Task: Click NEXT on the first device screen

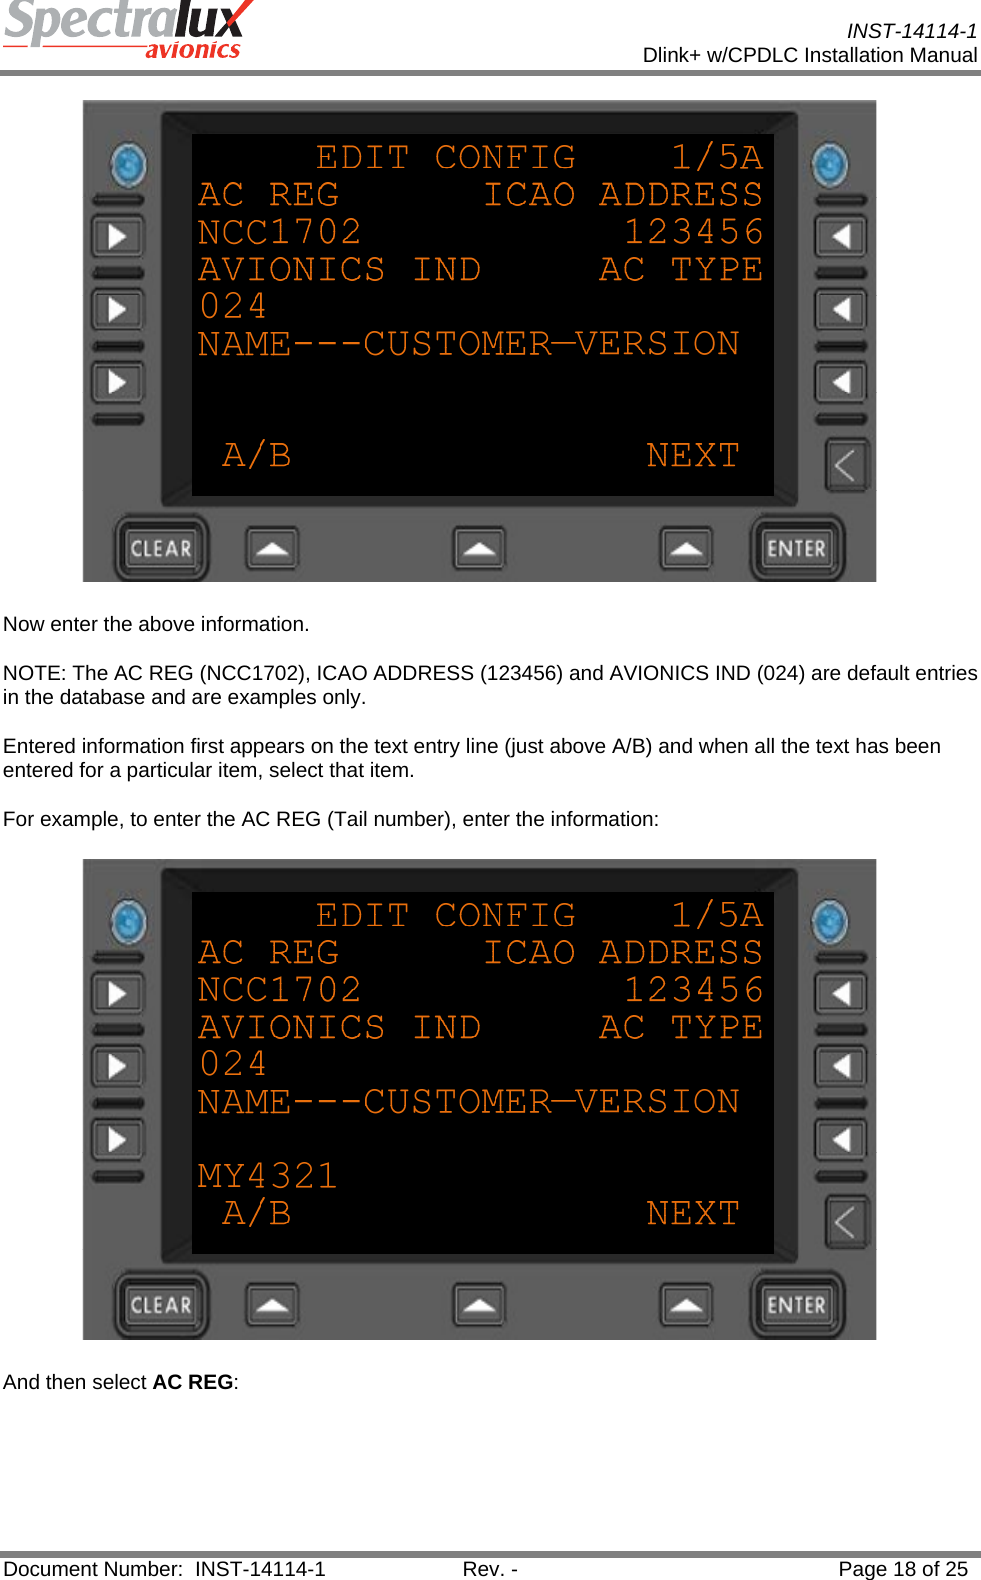Action: [693, 456]
